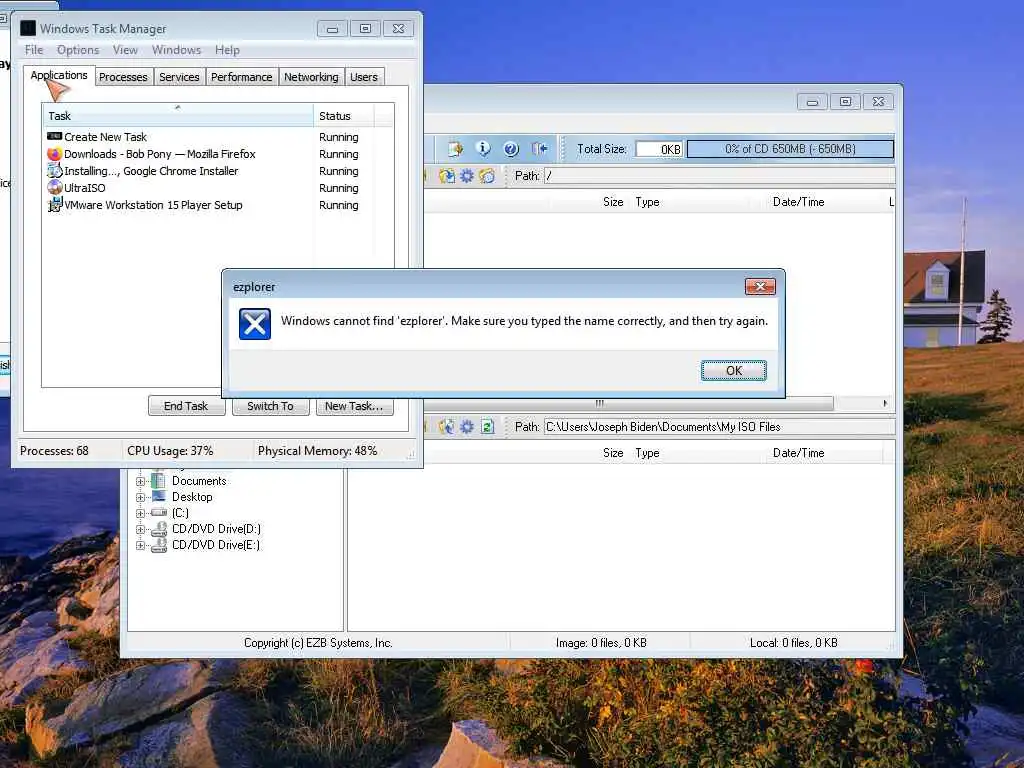The width and height of the screenshot is (1024, 768).
Task: Expand the Documents tree node
Action: tap(140, 481)
